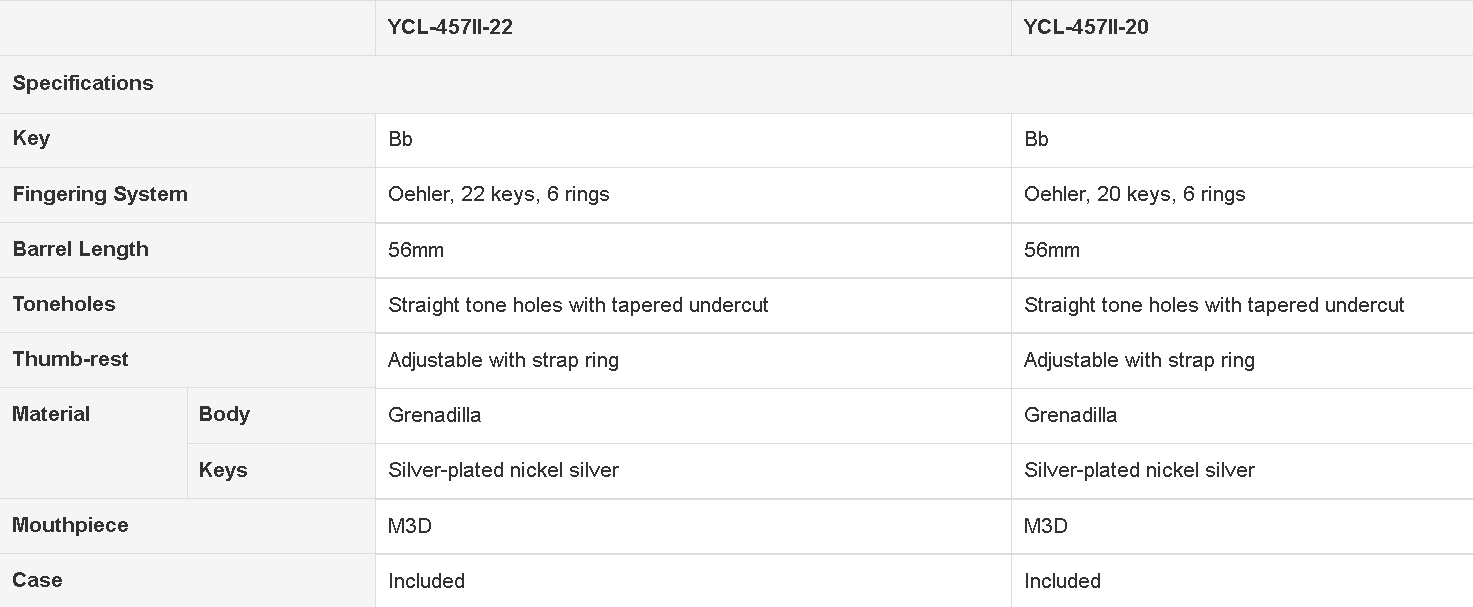
Task: Click the Body sub-label under Material
Action: 224,414
